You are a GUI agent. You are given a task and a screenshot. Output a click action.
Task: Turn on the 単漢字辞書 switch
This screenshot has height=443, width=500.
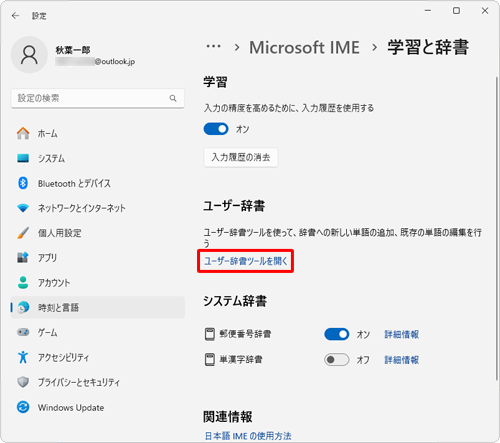[x=337, y=360]
